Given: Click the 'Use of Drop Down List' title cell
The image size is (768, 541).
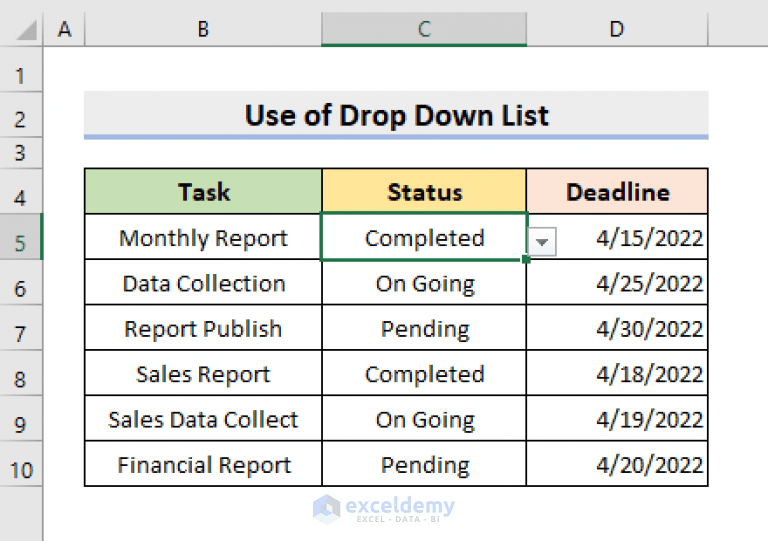Looking at the screenshot, I should pyautogui.click(x=396, y=115).
